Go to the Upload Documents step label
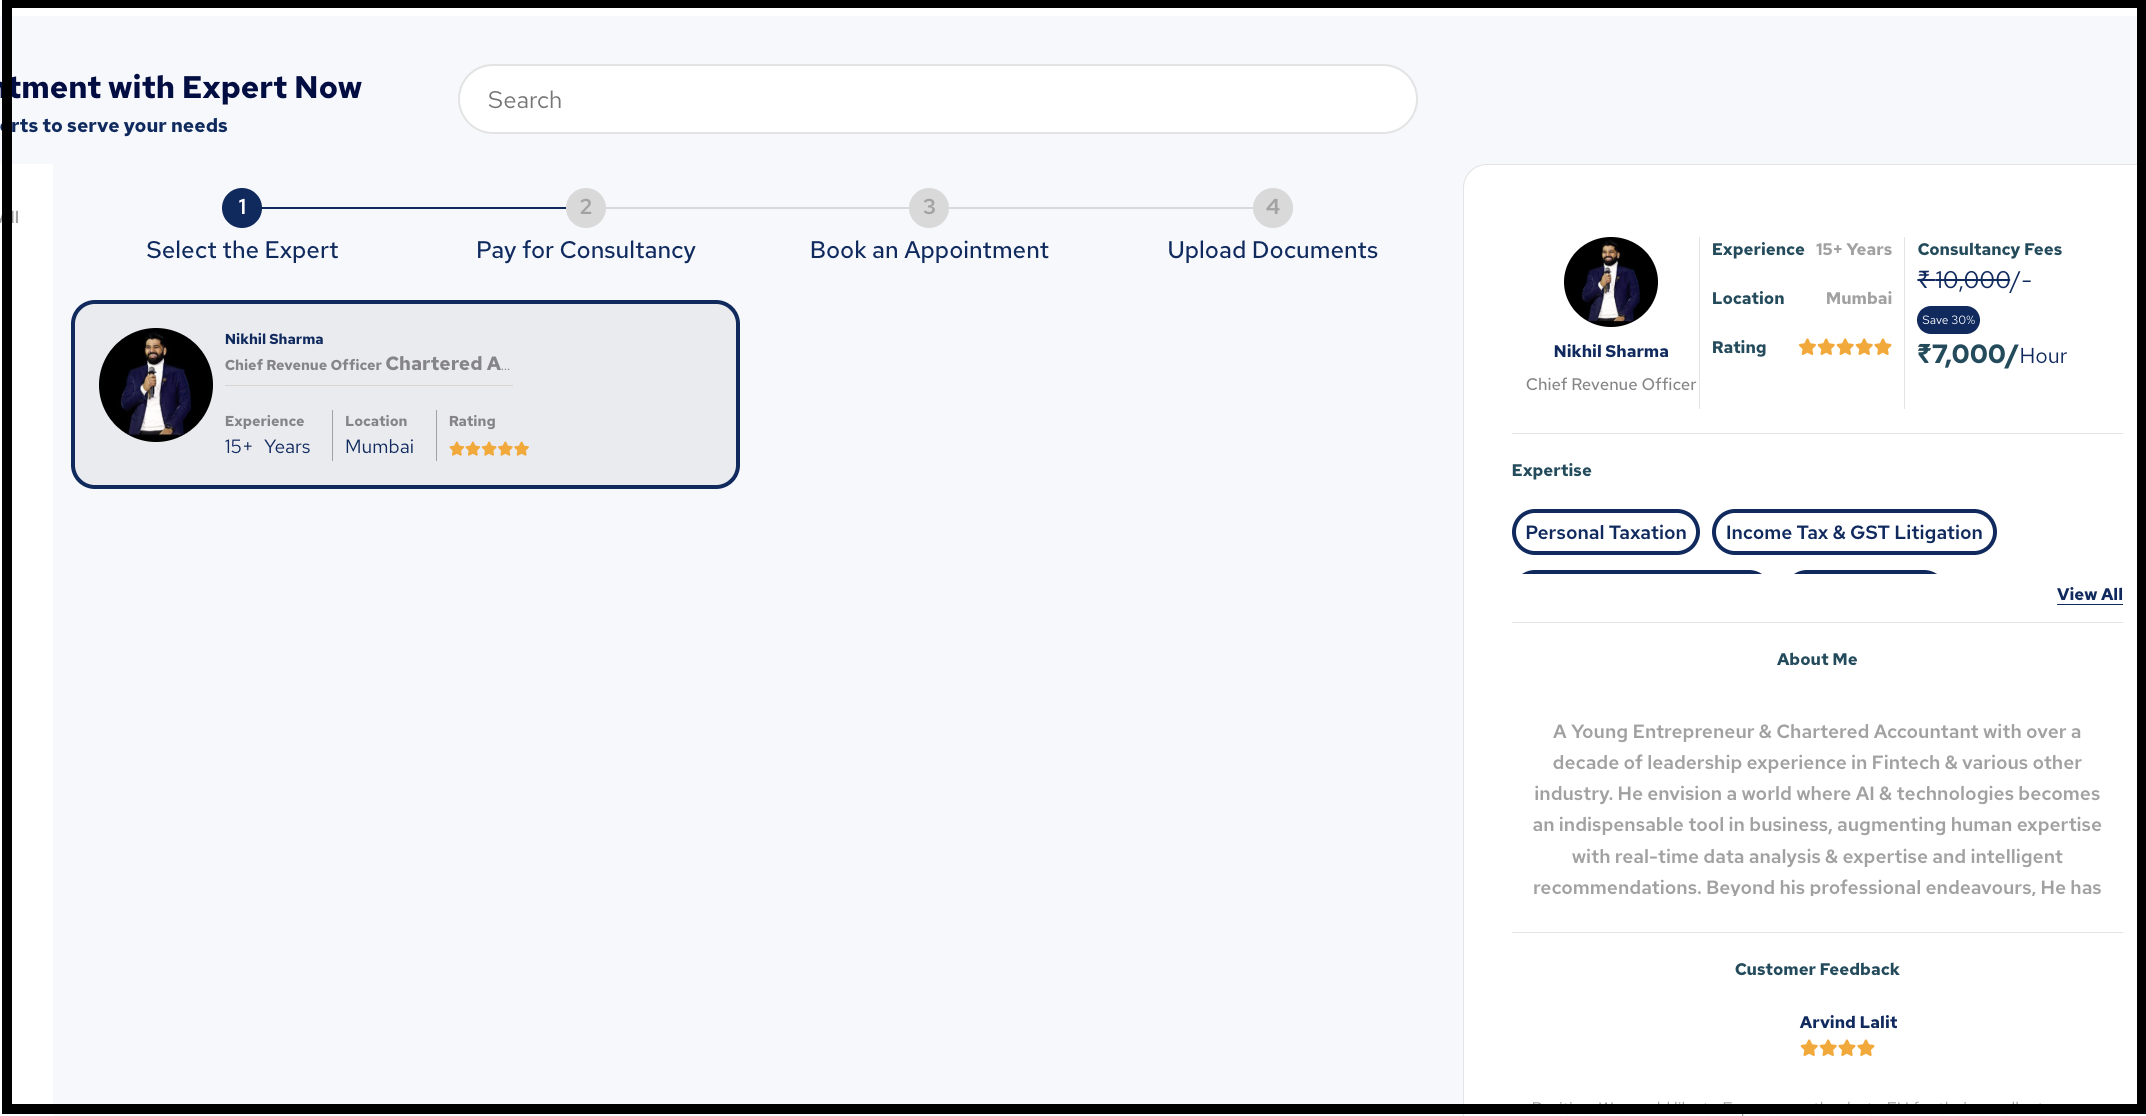Viewport: 2146px width, 1116px height. 1273,250
